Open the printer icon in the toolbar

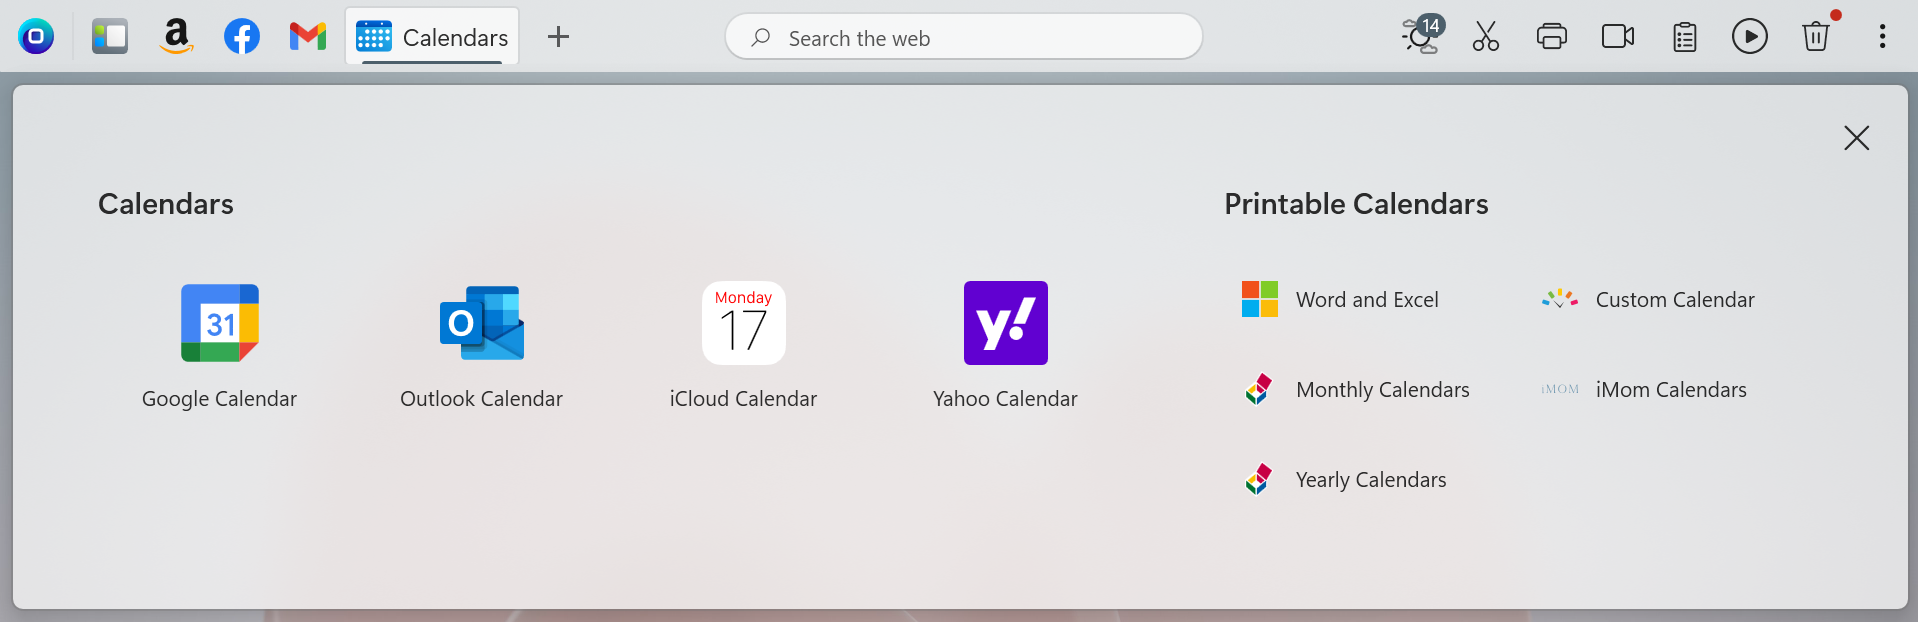click(x=1552, y=37)
